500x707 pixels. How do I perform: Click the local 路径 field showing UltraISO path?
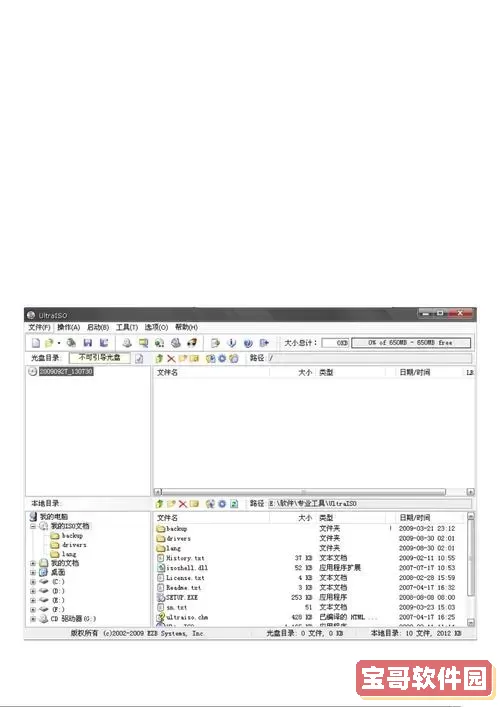(x=370, y=504)
